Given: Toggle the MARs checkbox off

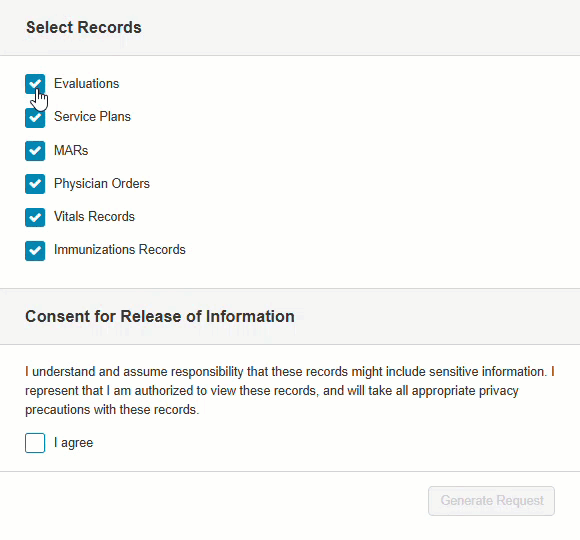Looking at the screenshot, I should 35,151.
